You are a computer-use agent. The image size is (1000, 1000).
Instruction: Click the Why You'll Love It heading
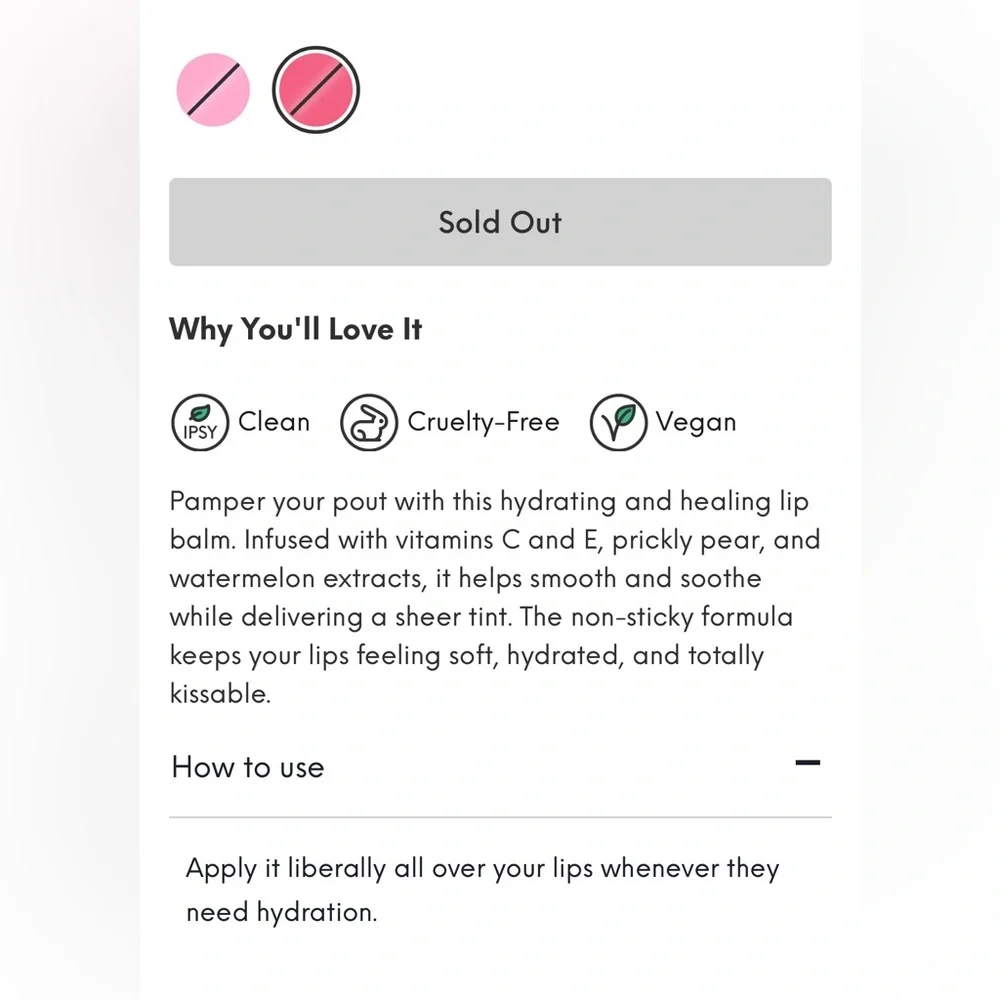296,330
